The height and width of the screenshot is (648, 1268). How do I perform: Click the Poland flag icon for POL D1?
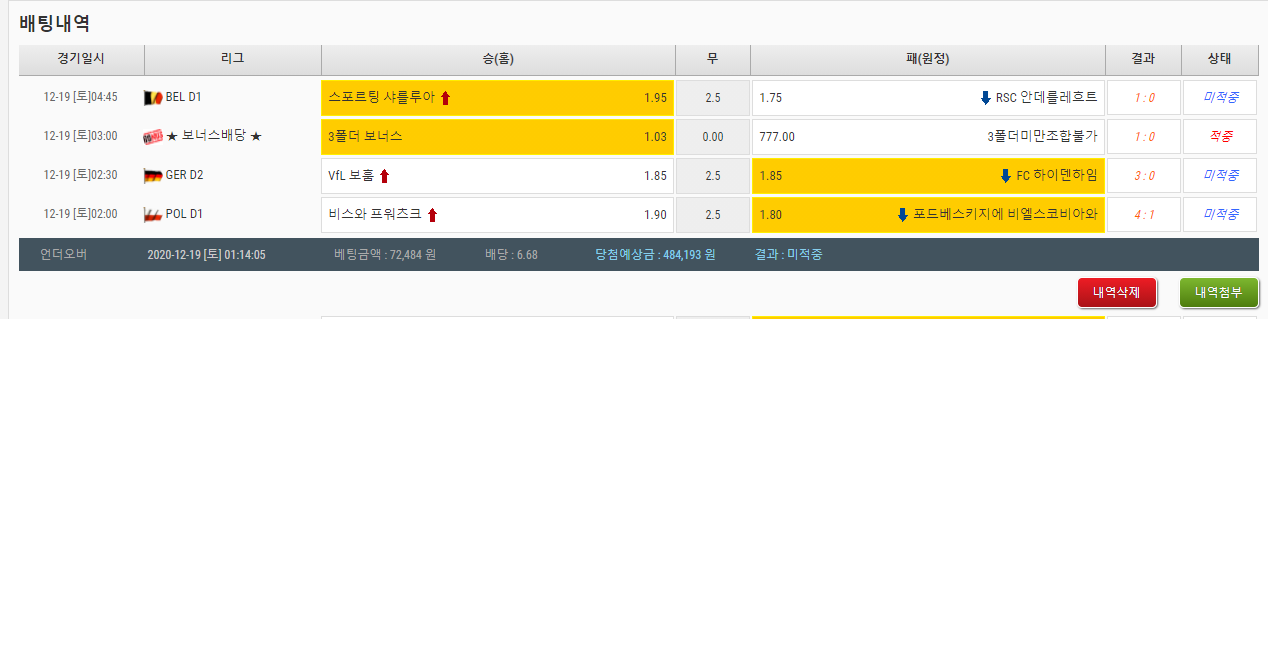point(153,215)
